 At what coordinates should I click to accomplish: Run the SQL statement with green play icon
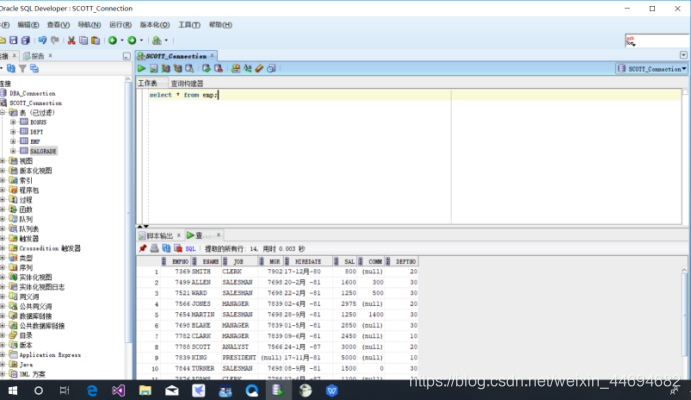click(141, 68)
